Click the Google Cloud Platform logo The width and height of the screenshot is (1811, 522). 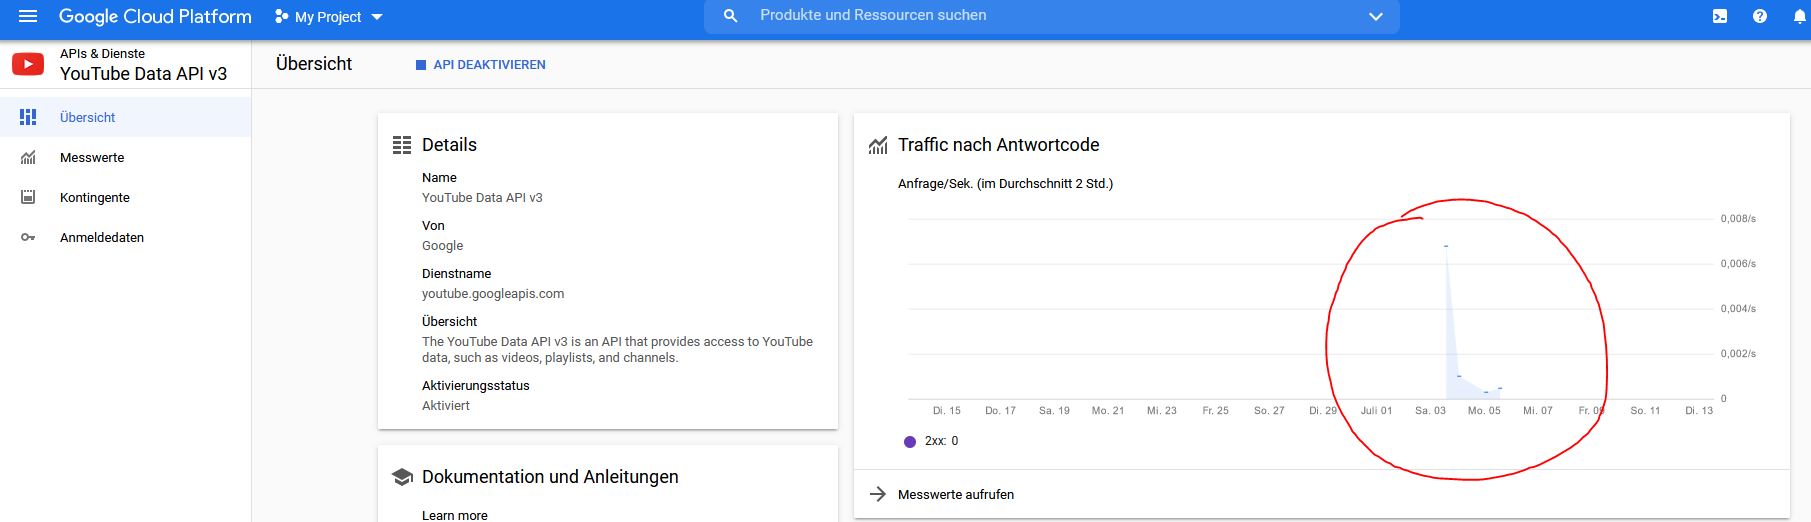(x=155, y=17)
